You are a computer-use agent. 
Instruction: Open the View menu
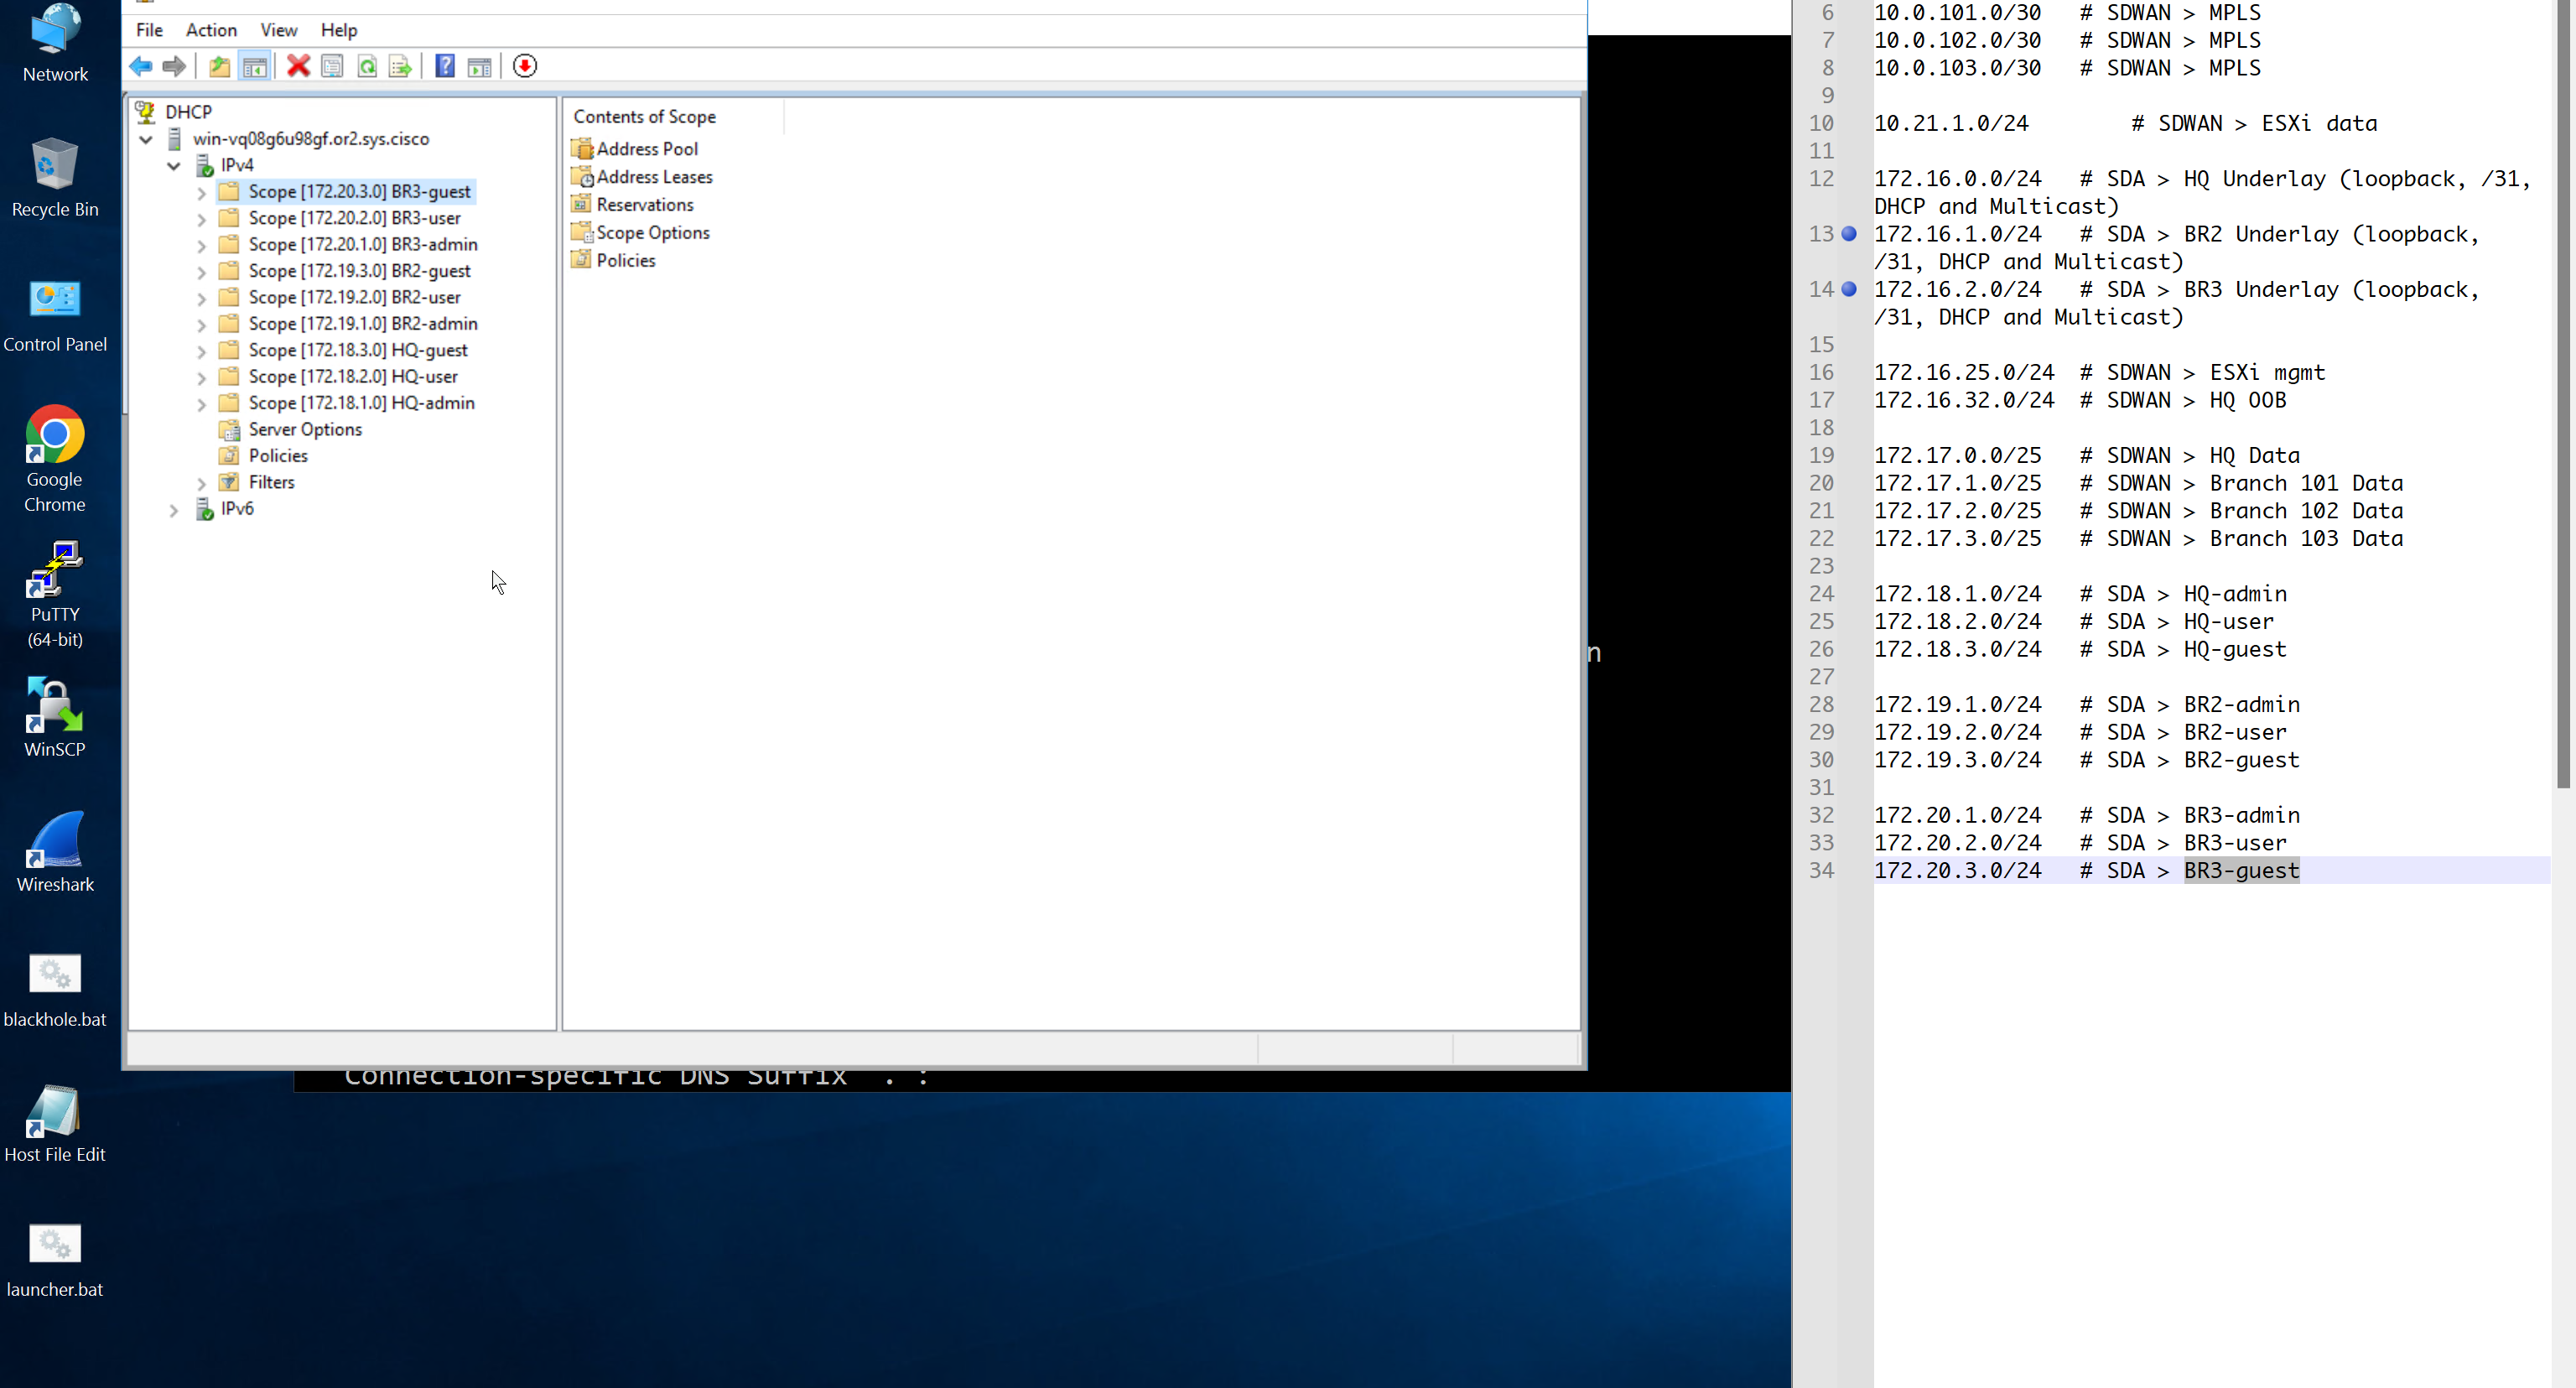coord(278,30)
